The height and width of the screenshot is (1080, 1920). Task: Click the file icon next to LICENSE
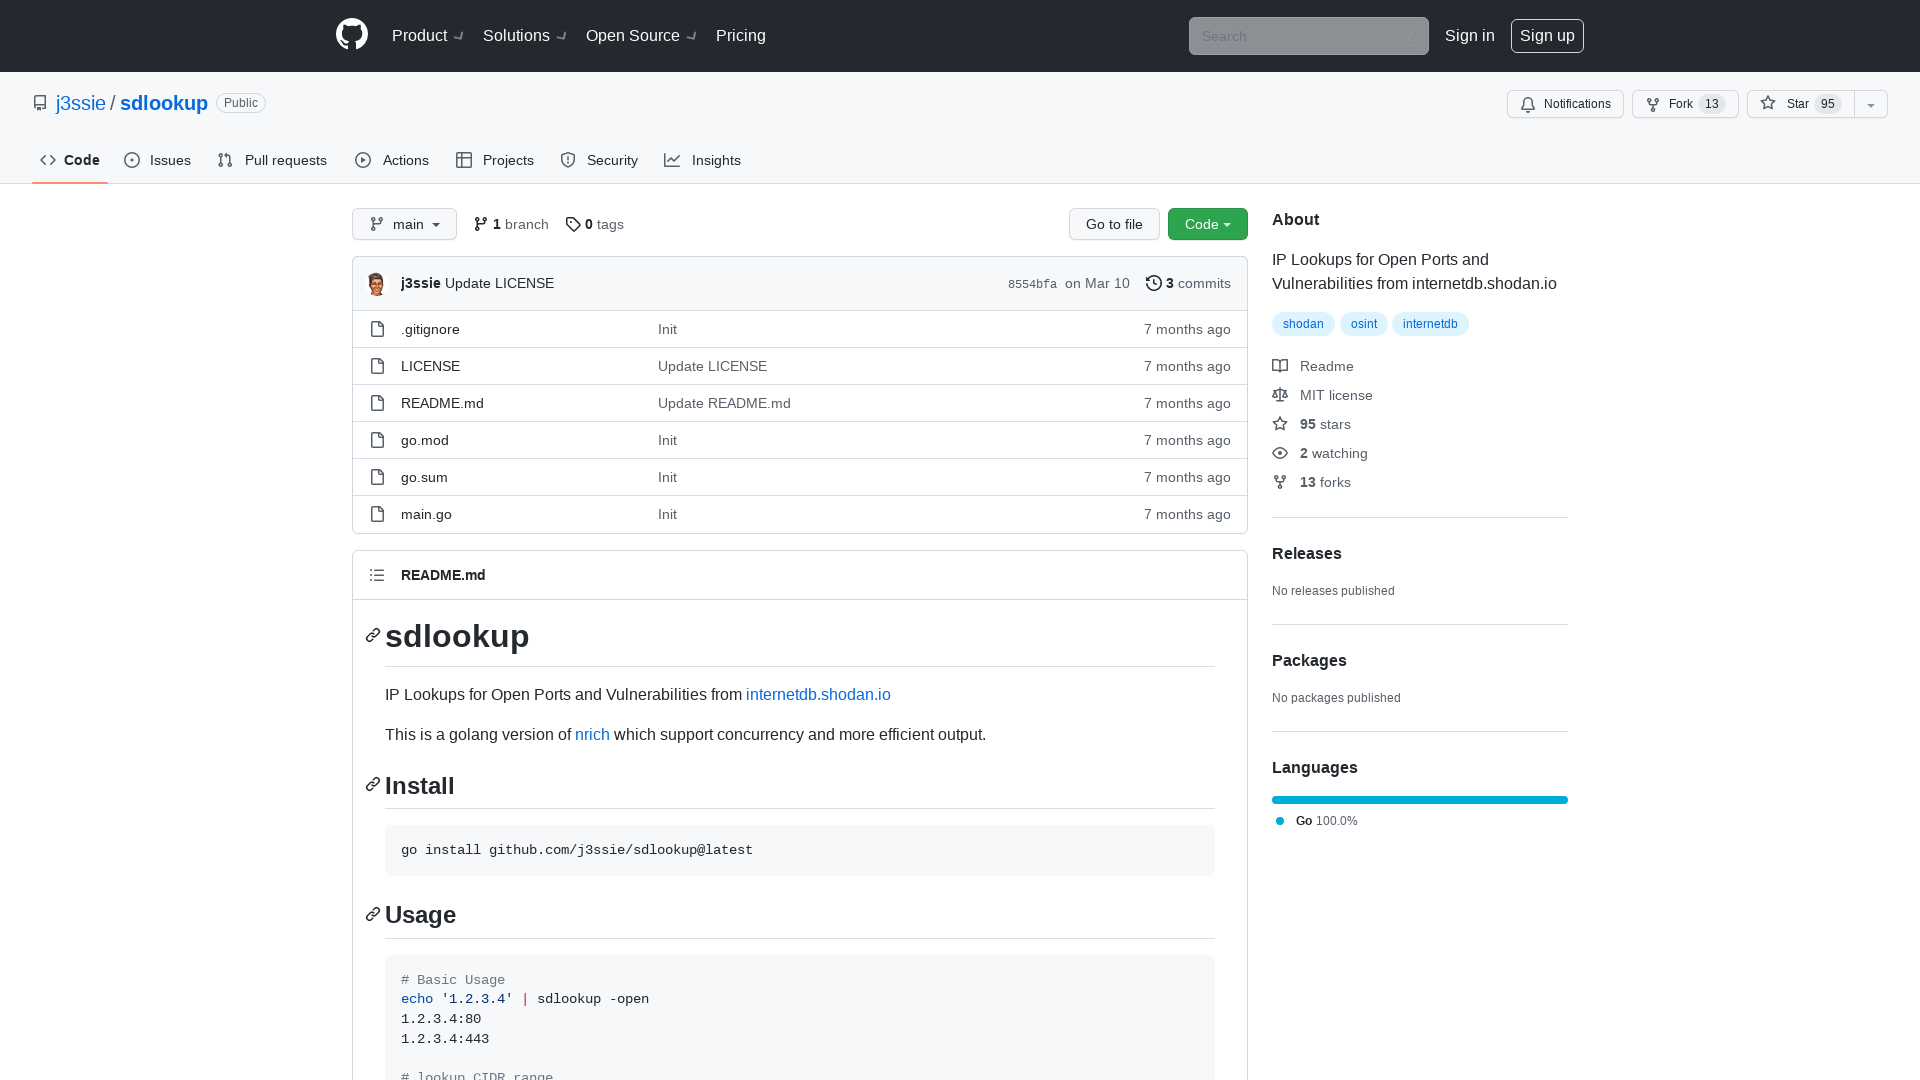377,366
